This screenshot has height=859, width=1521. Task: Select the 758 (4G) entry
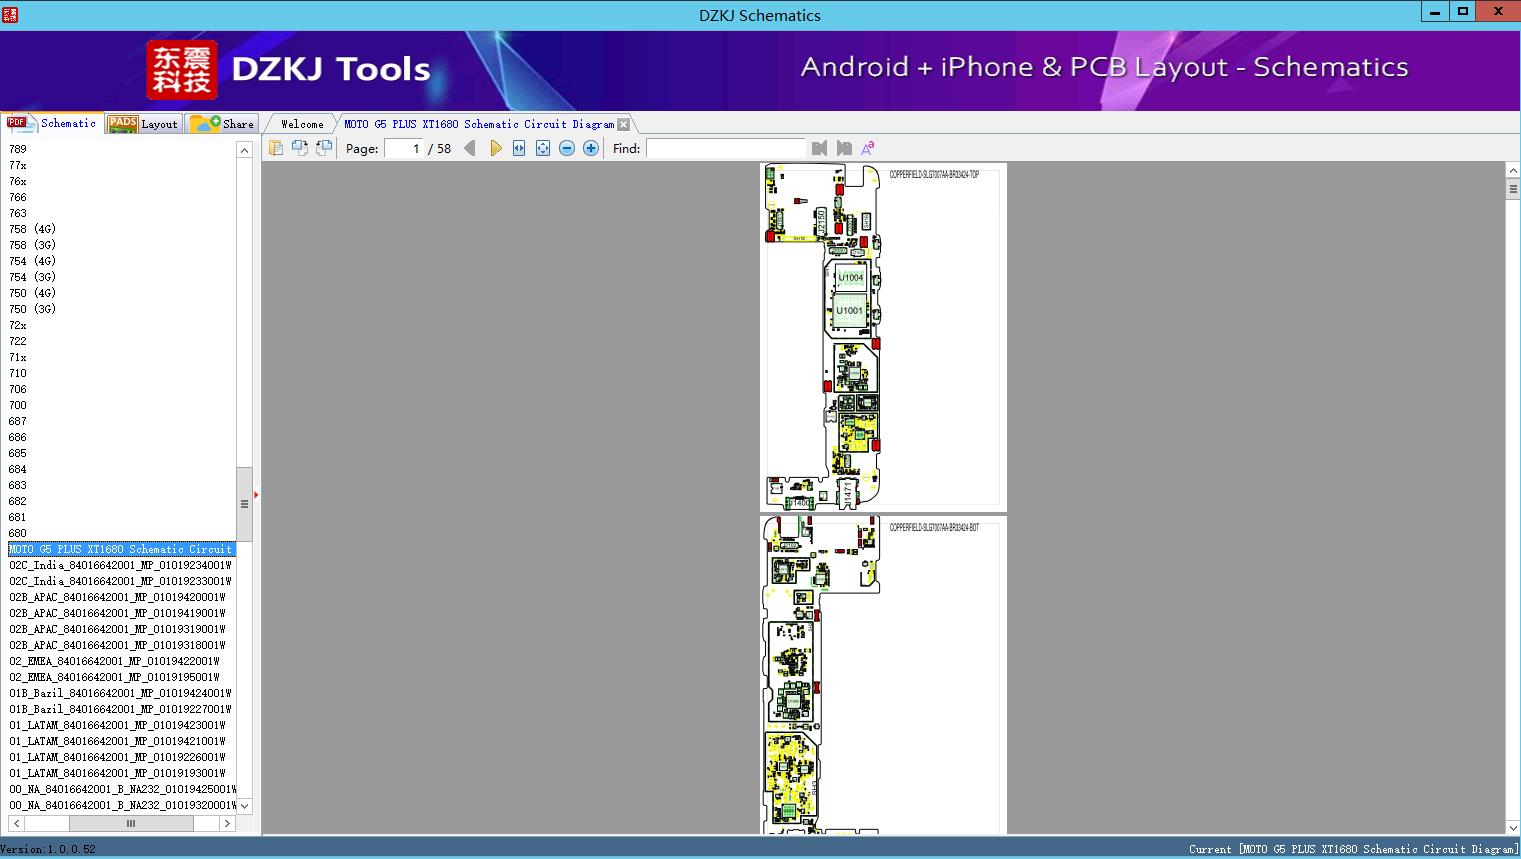pos(32,229)
